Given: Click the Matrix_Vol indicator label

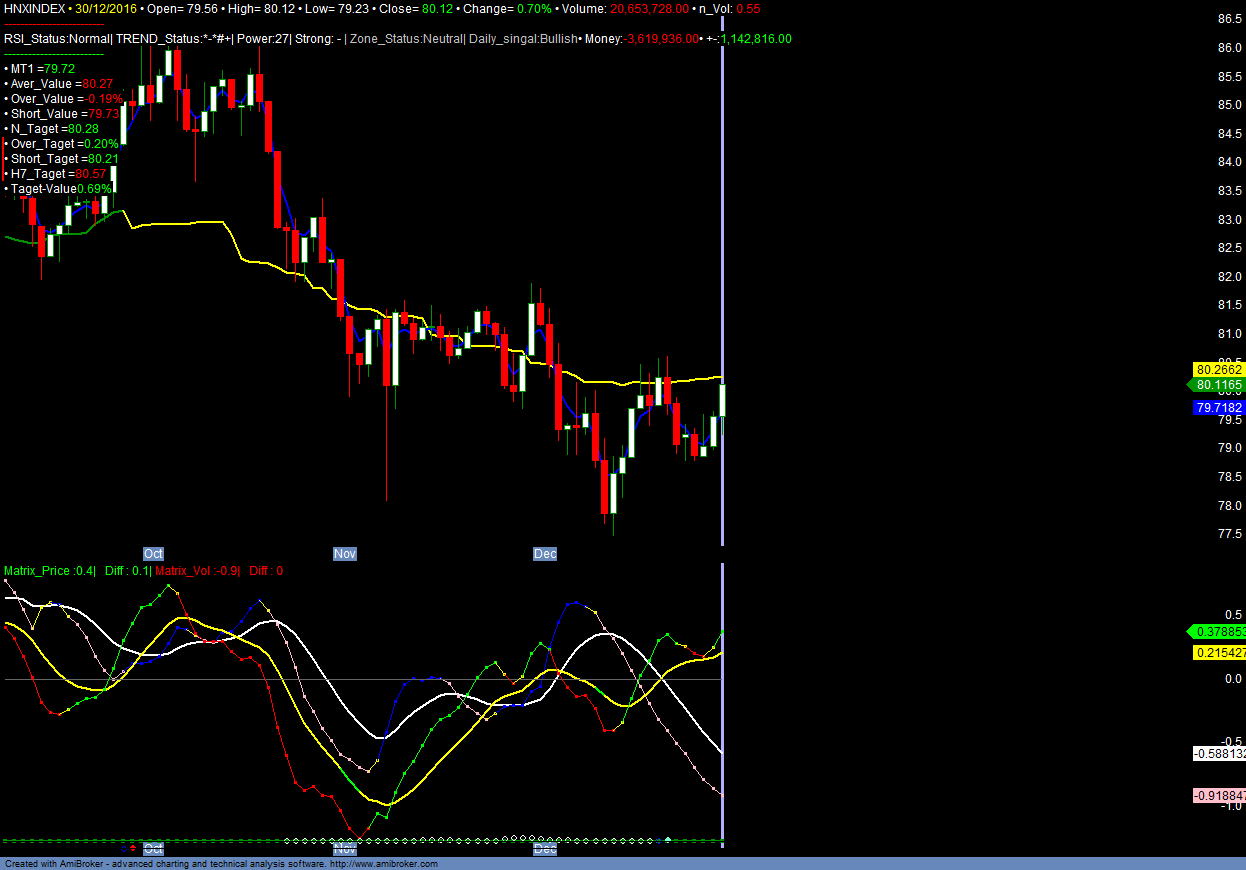Looking at the screenshot, I should 197,571.
